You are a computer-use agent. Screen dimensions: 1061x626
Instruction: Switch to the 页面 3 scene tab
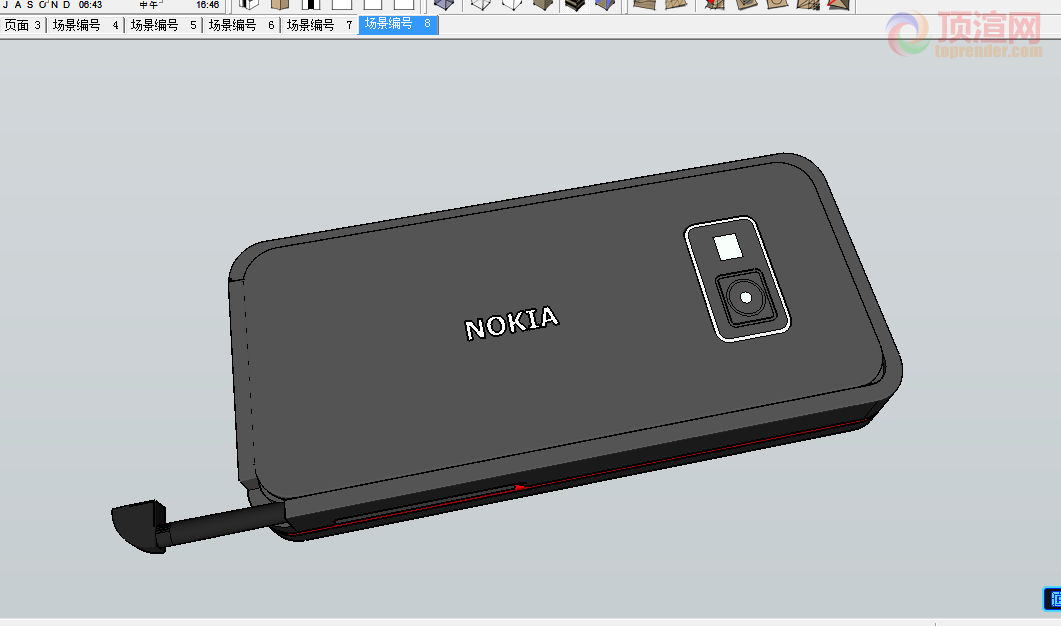pyautogui.click(x=22, y=25)
